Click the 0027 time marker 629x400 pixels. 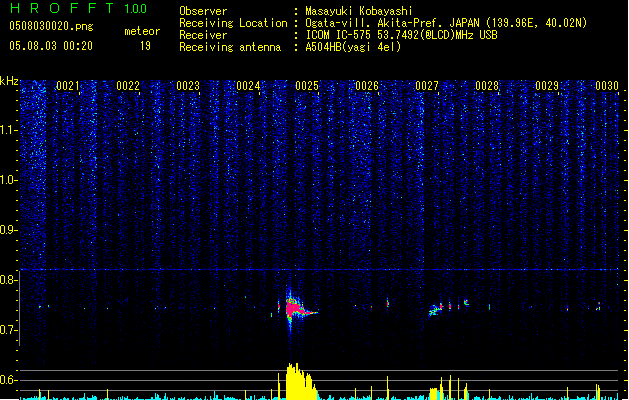(x=427, y=87)
